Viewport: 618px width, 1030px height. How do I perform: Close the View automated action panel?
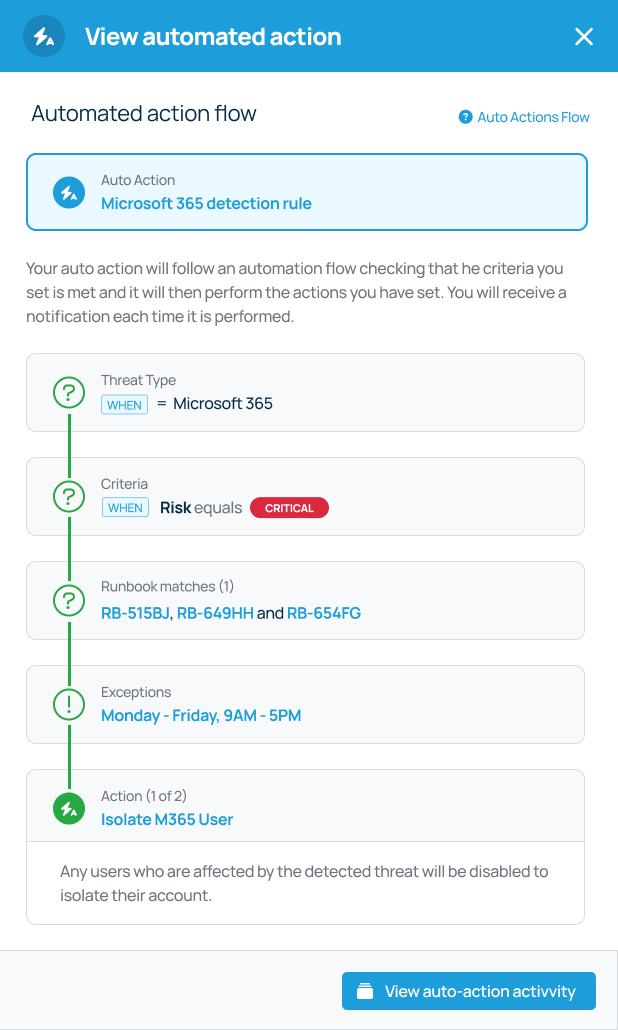[x=584, y=37]
